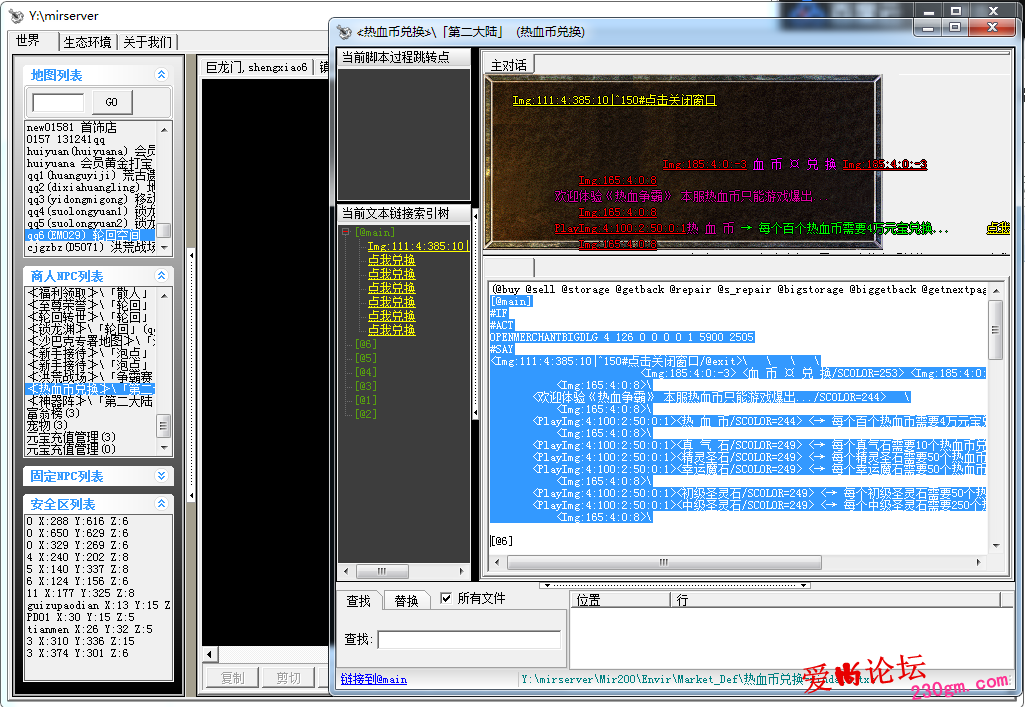Click the link tree scroll left arrow

346,571
